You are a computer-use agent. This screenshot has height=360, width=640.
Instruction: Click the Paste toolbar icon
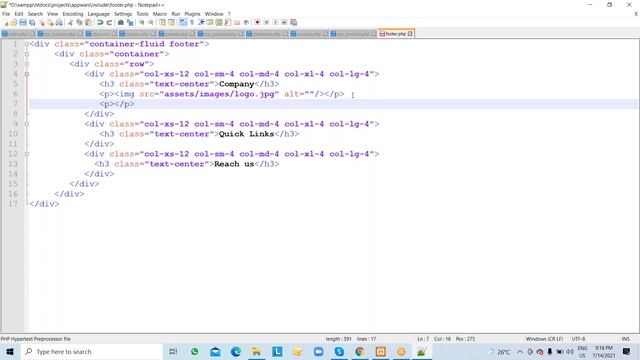pos(88,22)
